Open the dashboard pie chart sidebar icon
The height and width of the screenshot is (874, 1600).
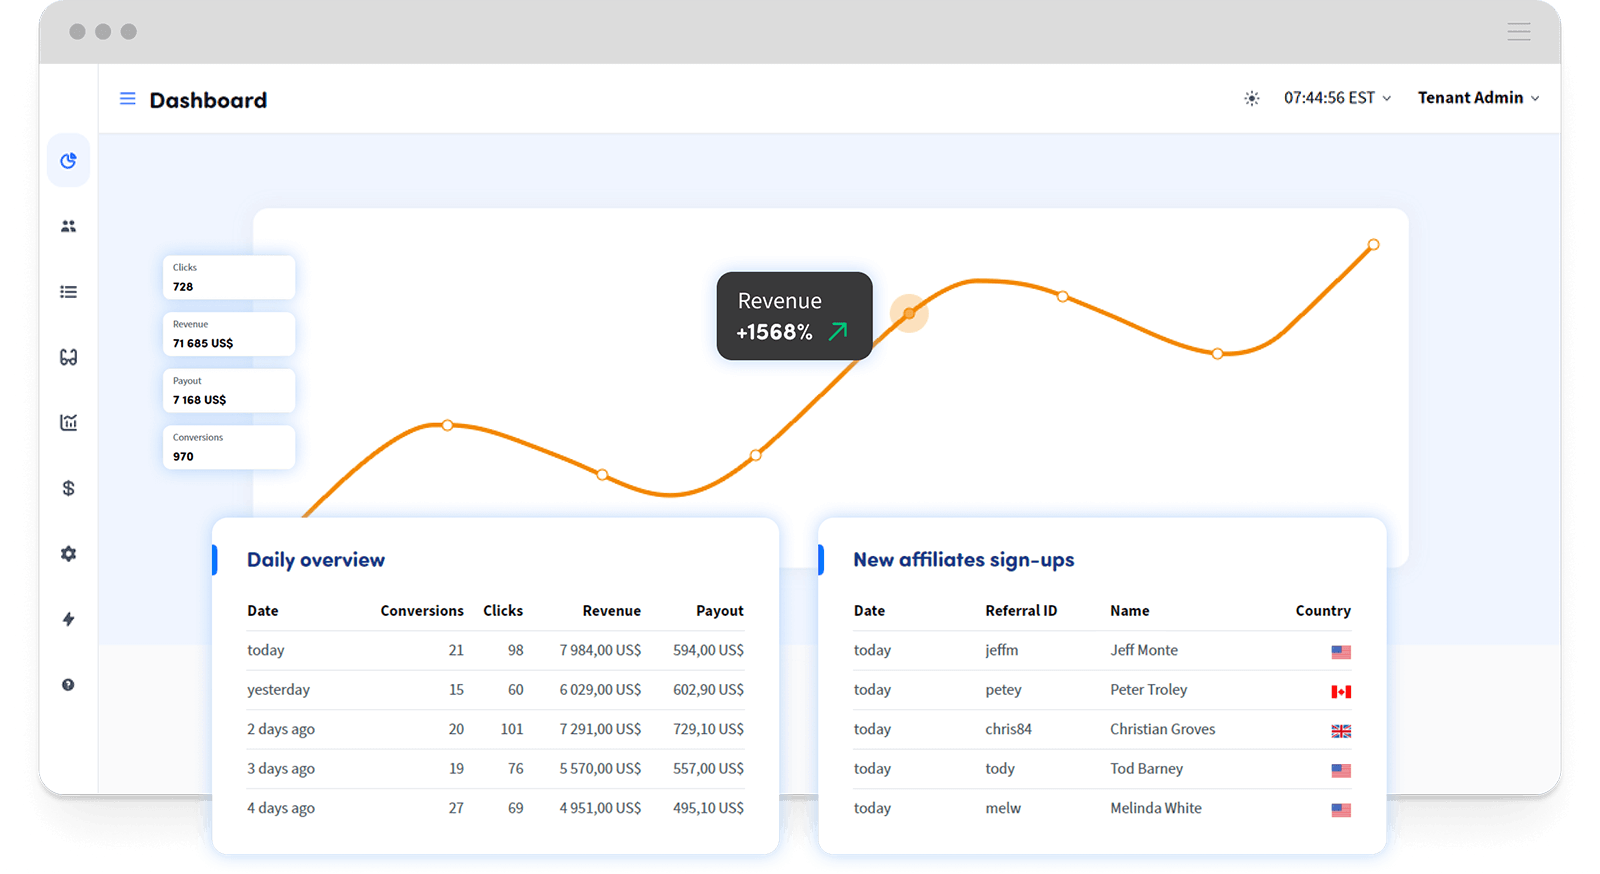[68, 161]
